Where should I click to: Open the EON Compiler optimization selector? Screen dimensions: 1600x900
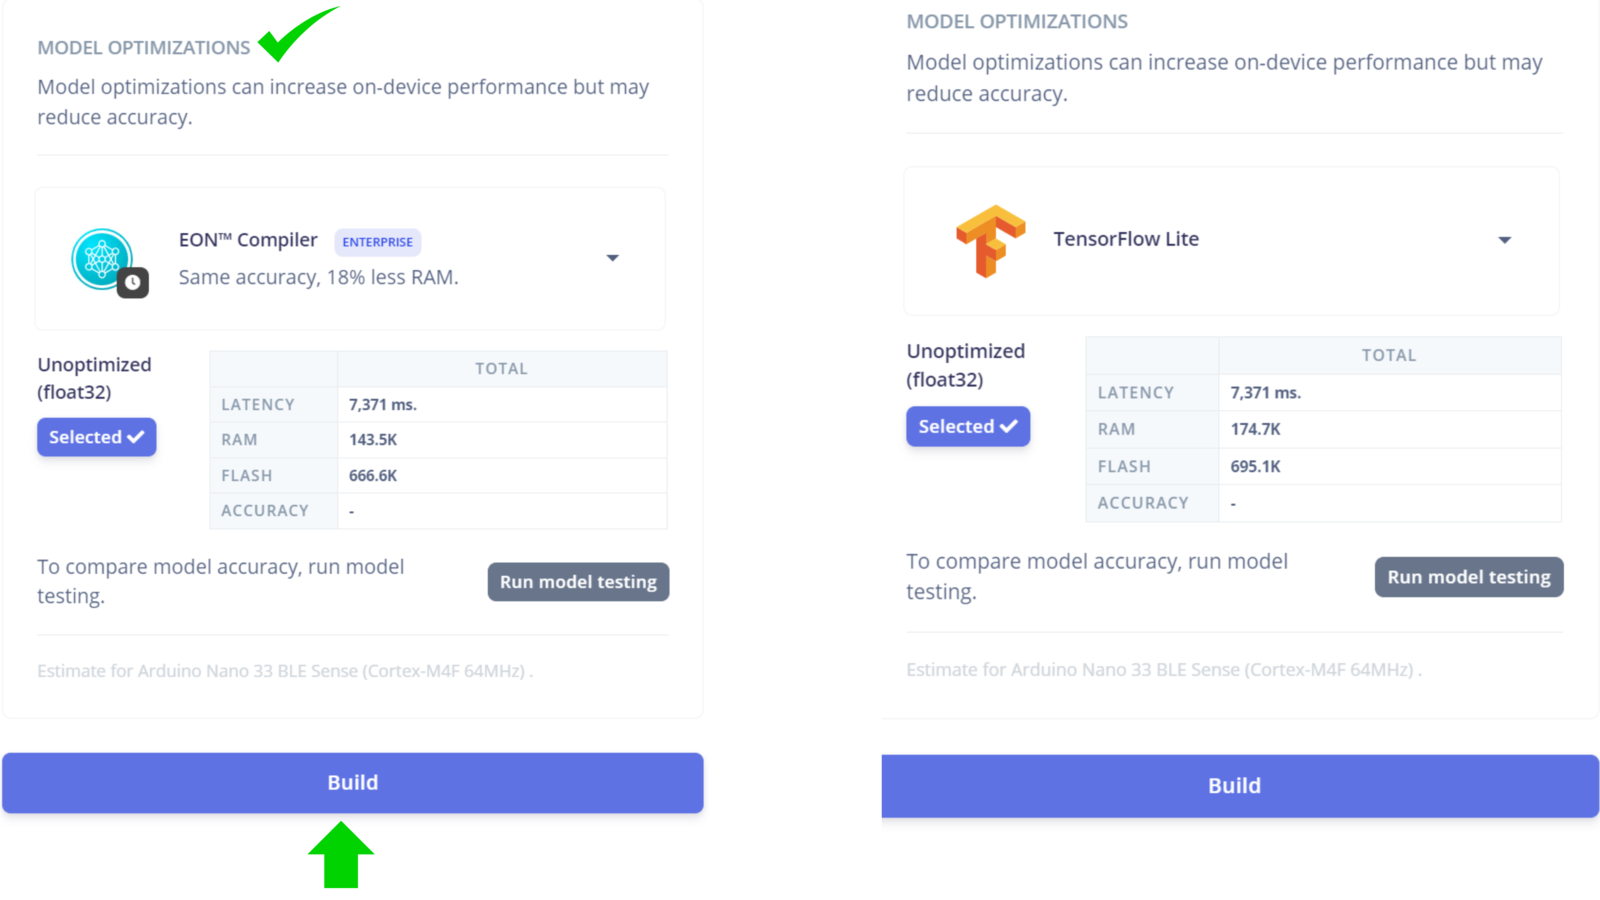[350, 259]
